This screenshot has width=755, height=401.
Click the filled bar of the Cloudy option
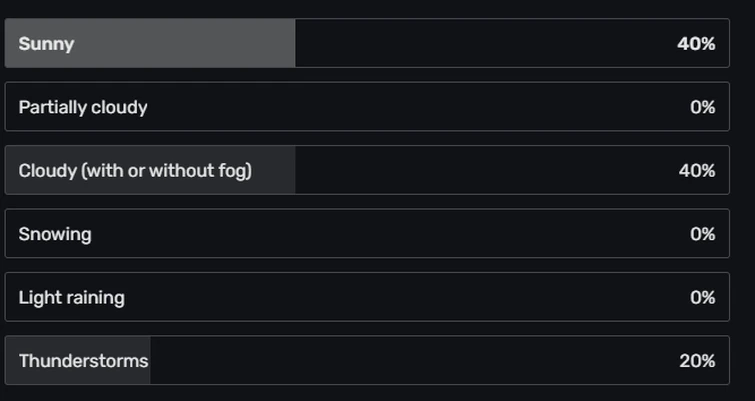tap(275, 171)
